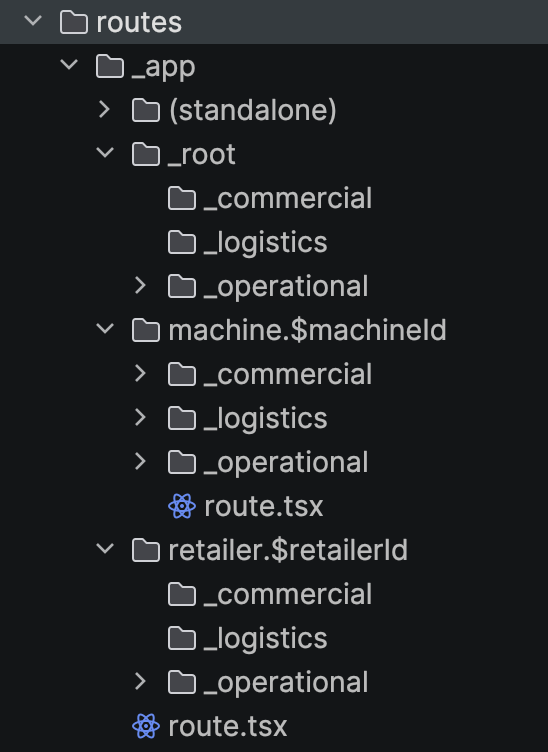This screenshot has width=548, height=752.
Task: Expand _operational under _root
Action: pos(140,286)
